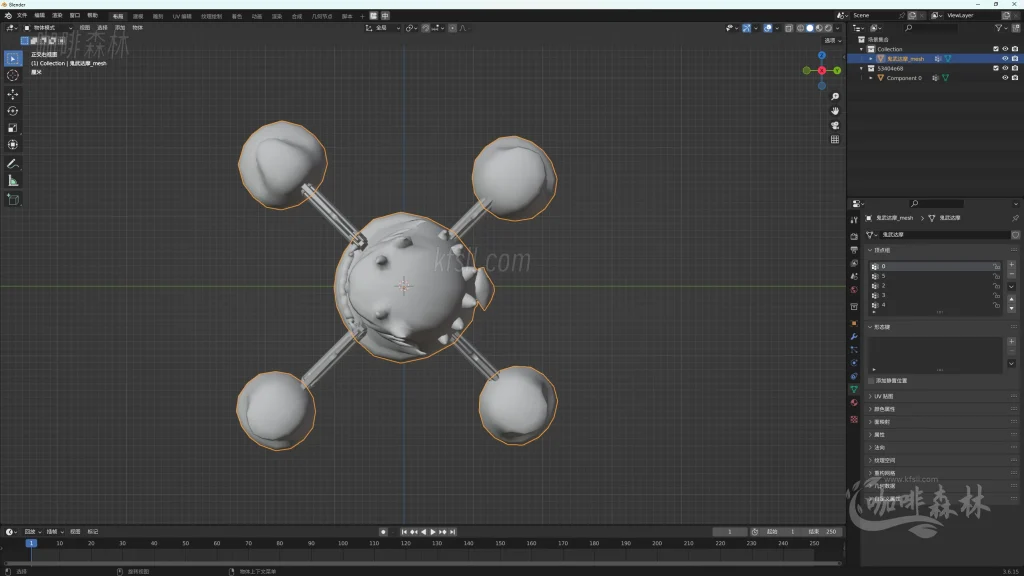This screenshot has width=1024, height=576.
Task: Activate the Measure tool
Action: pos(13,181)
